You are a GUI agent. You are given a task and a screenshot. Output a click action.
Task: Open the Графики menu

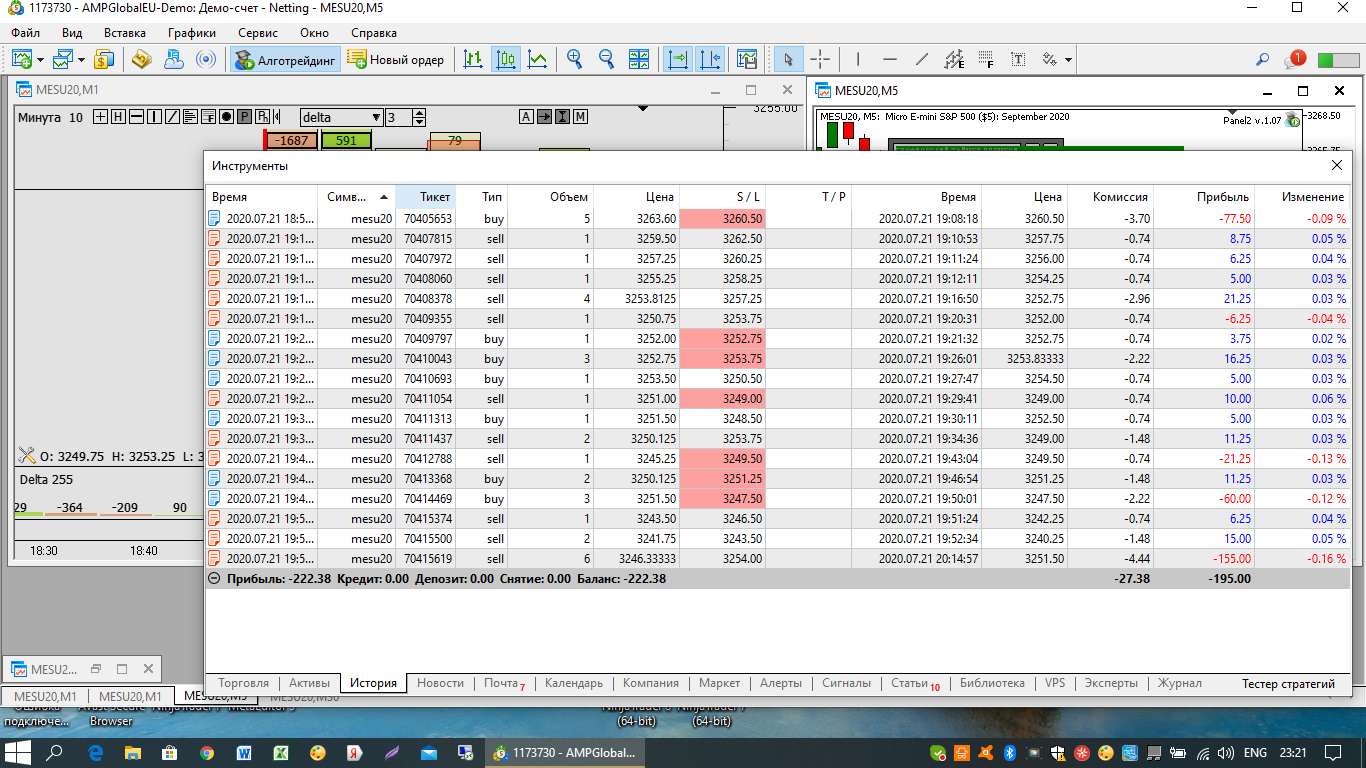point(192,32)
